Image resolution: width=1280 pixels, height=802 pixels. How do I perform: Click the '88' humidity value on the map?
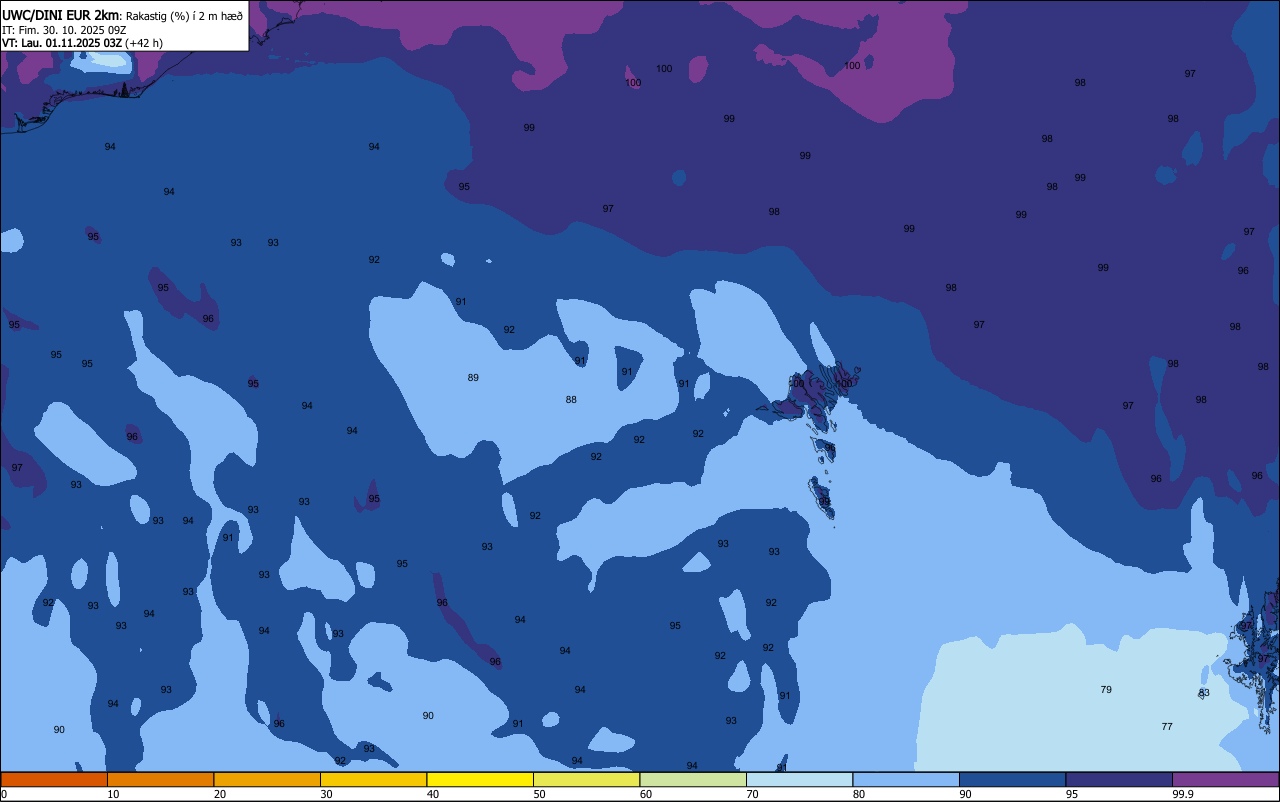point(571,400)
